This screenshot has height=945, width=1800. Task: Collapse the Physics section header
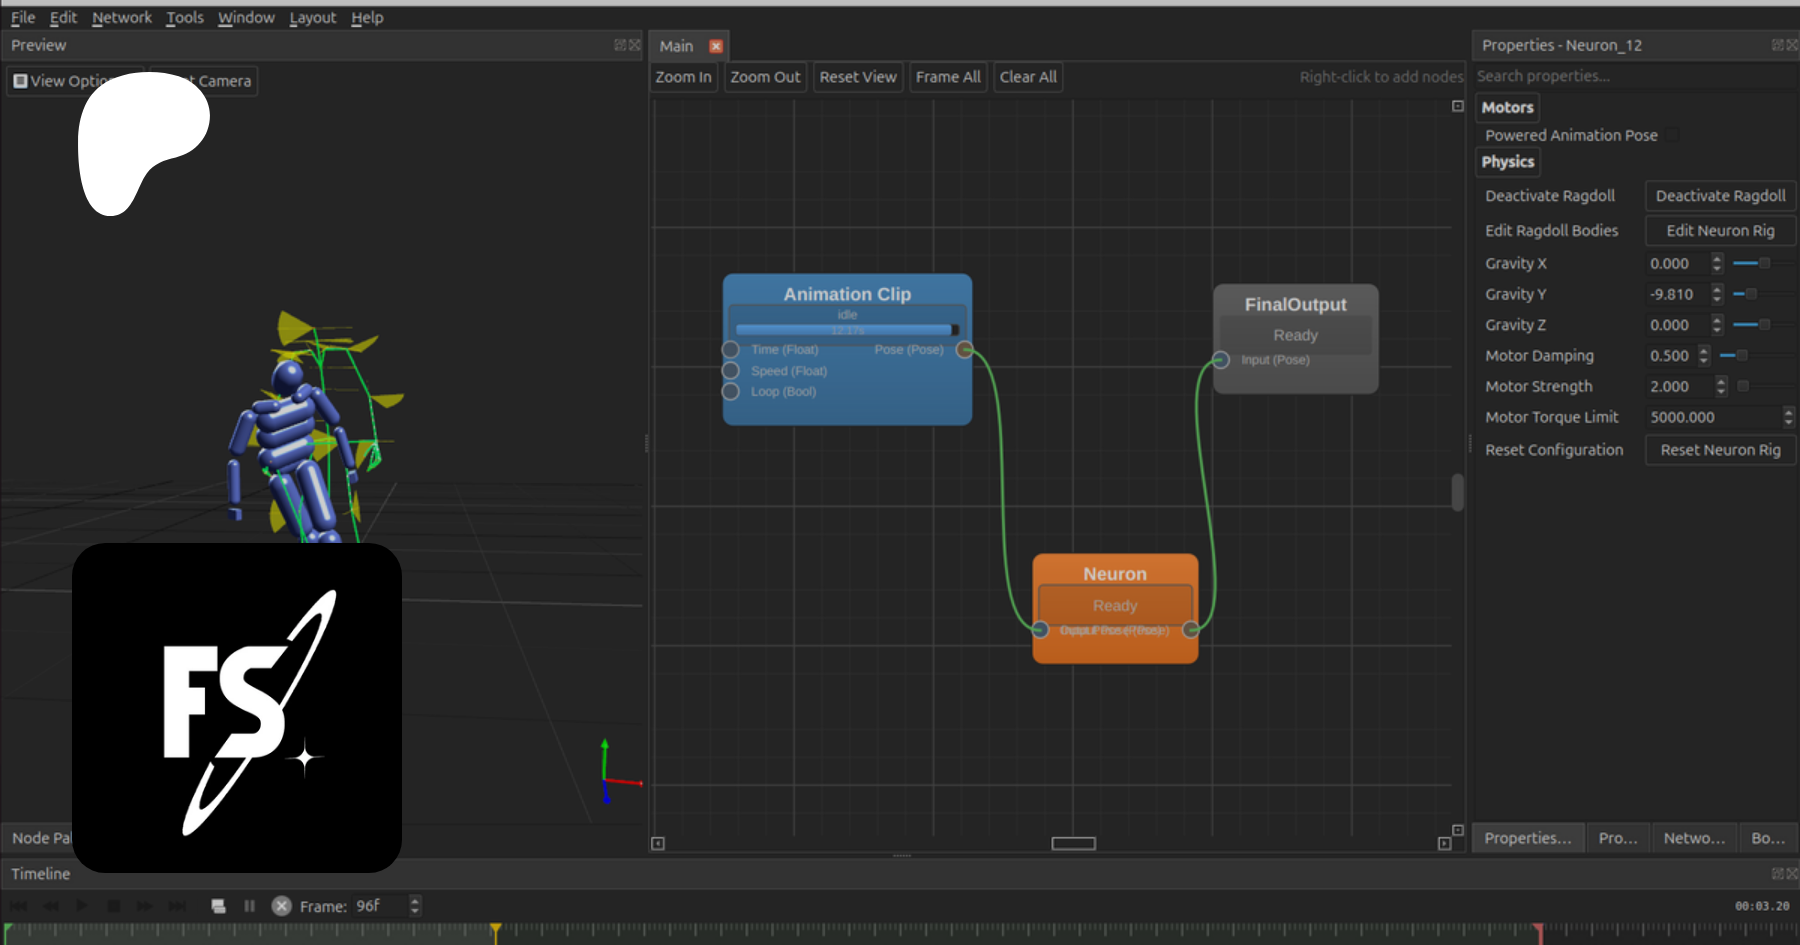coord(1507,162)
